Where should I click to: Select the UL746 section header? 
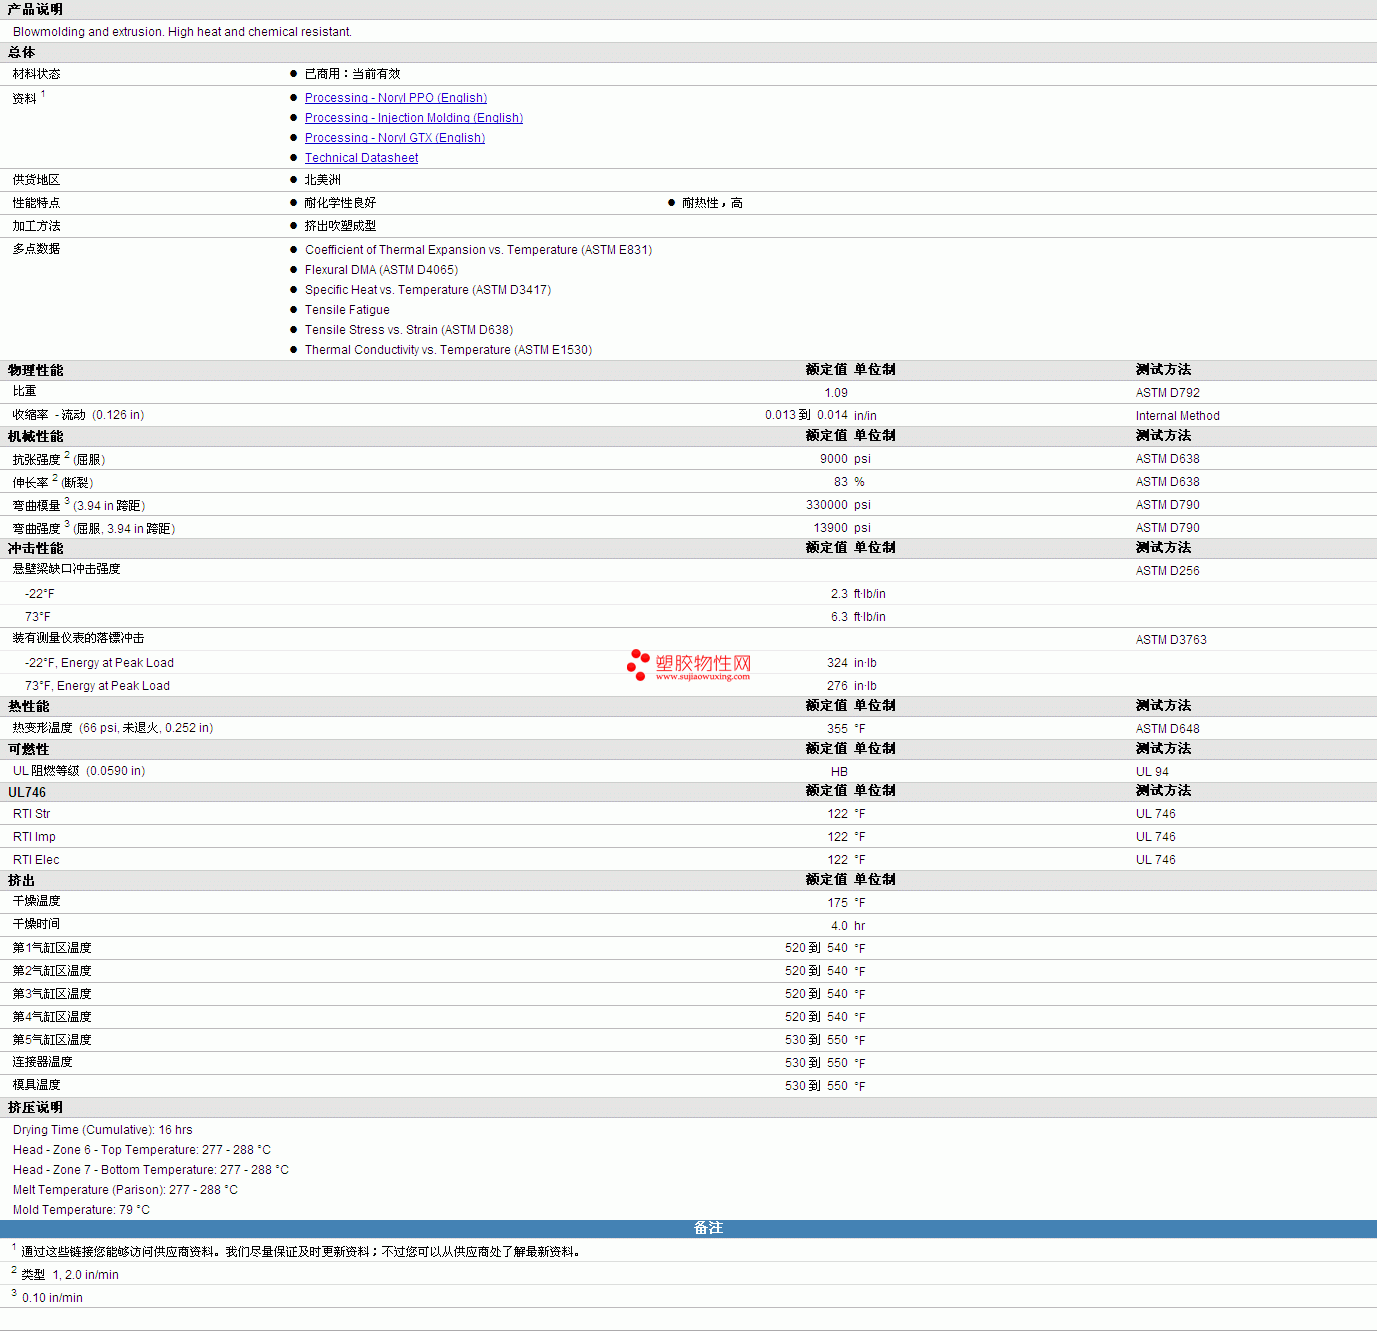point(27,792)
